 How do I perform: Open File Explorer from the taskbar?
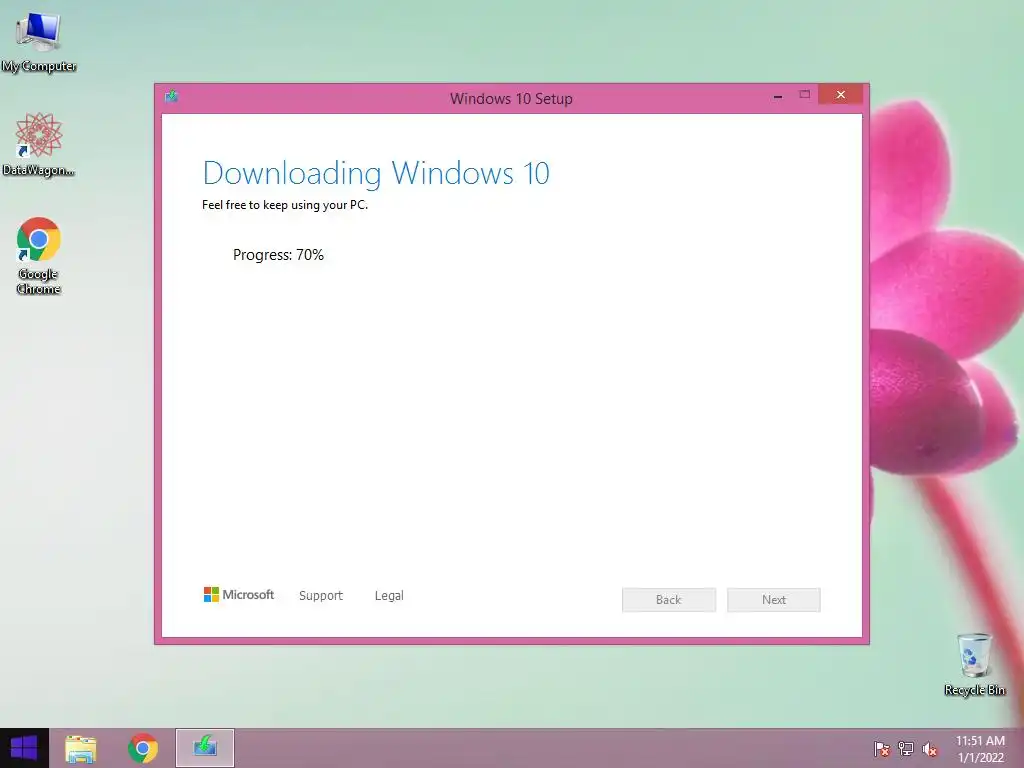point(80,748)
